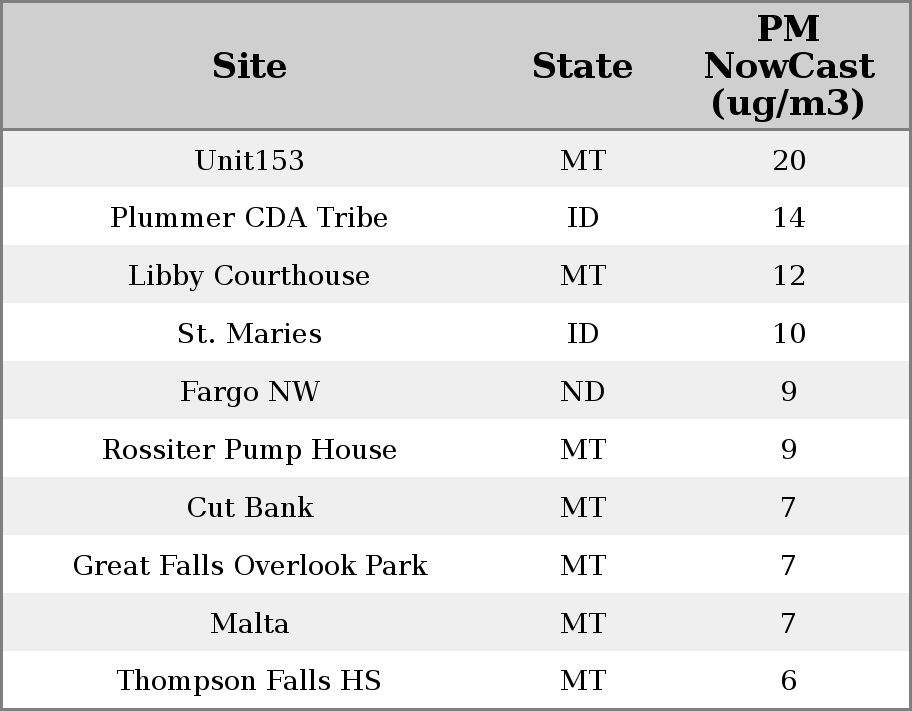
Task: Select the PM NowCast (ug/m3) column header
Action: (x=788, y=66)
